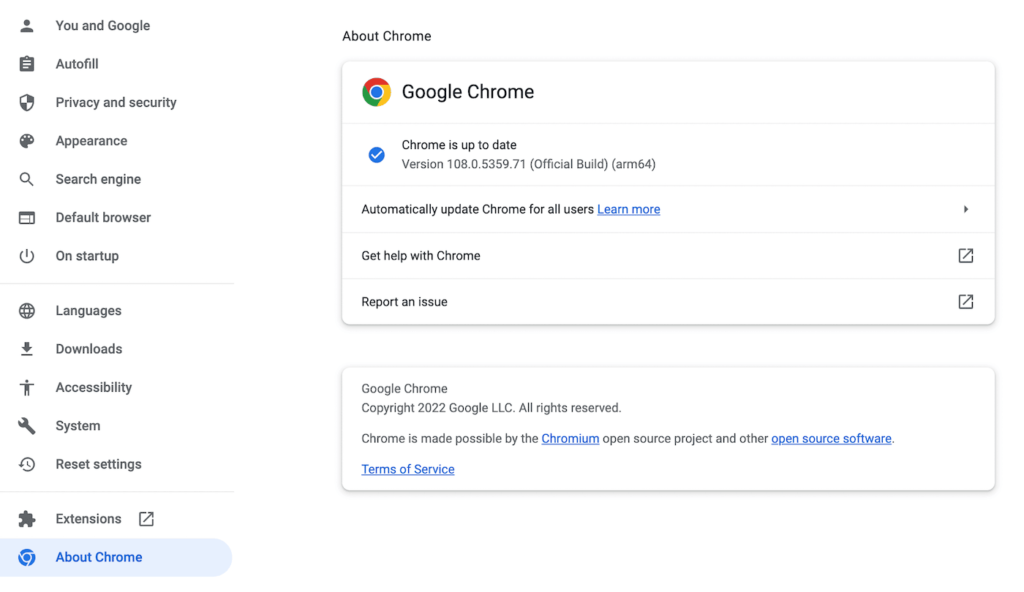The height and width of the screenshot is (592, 1024).
Task: Click the external link icon beside Report an issue
Action: tap(965, 301)
